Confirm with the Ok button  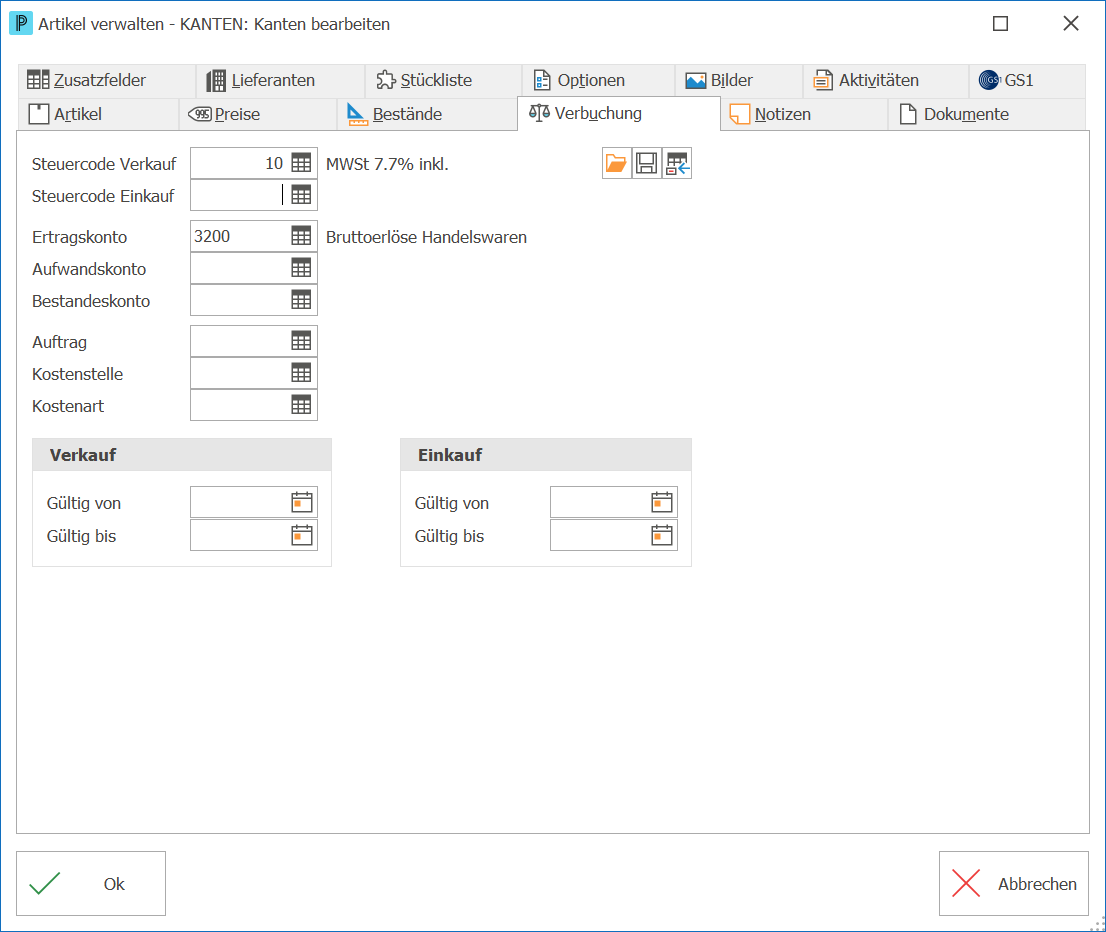tap(91, 883)
